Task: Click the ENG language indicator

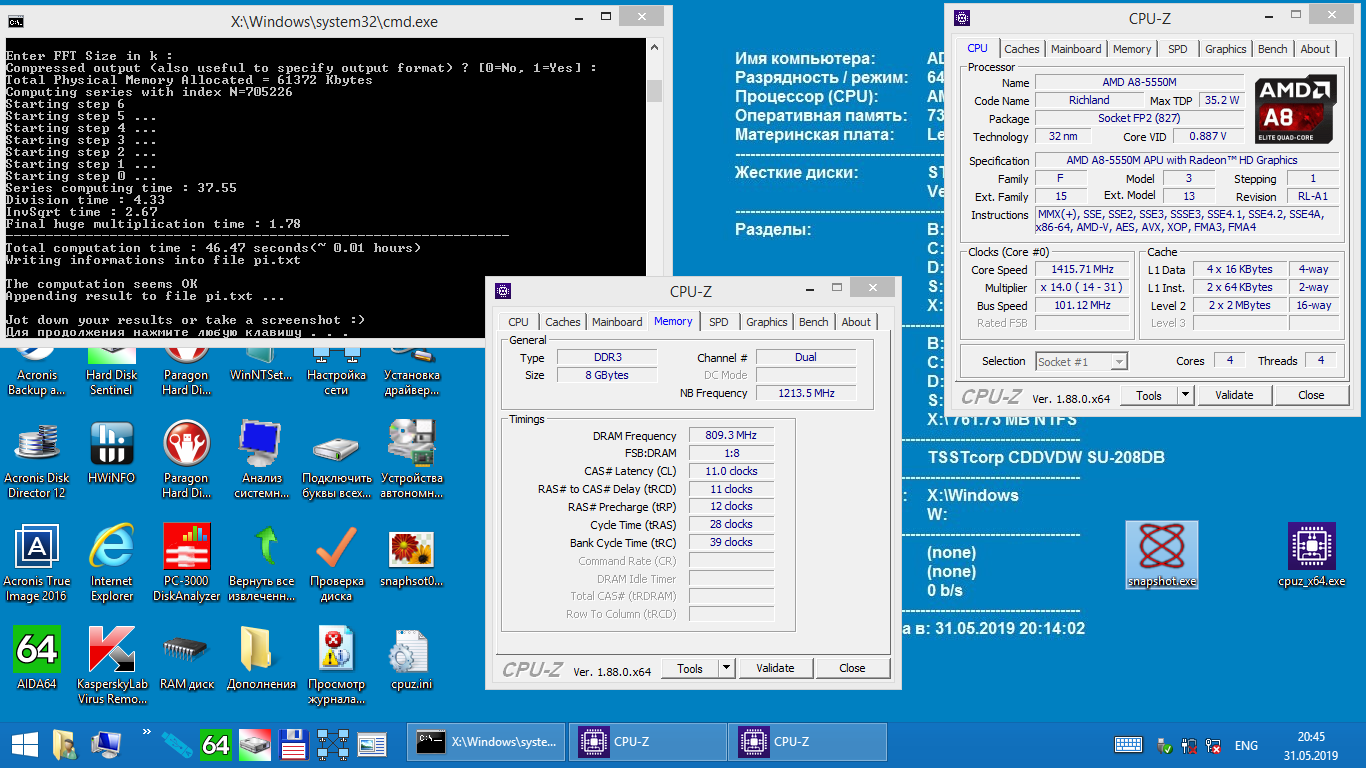Action: 1246,746
